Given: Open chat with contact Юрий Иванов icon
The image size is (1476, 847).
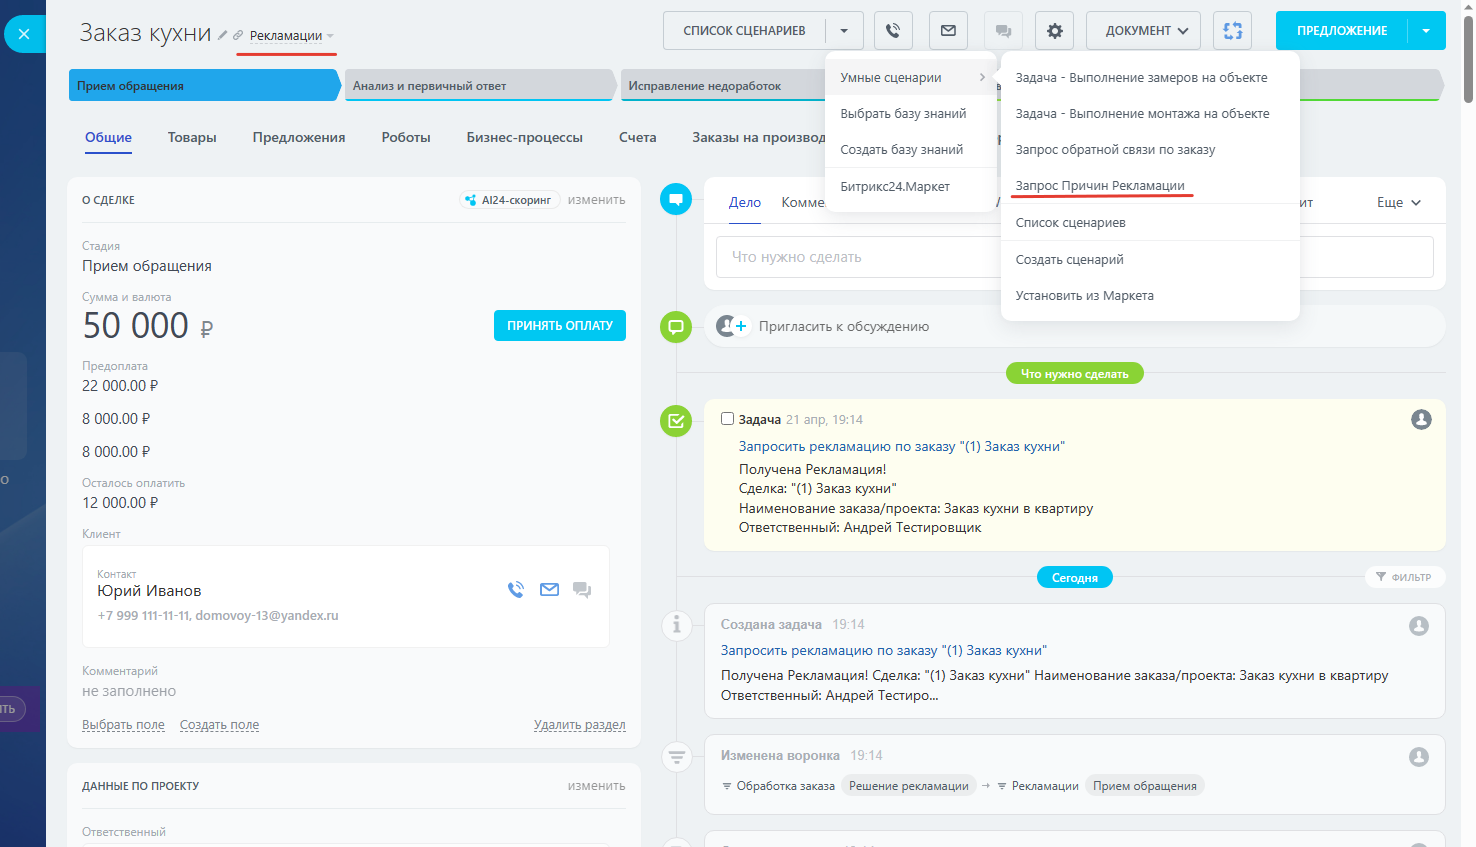Looking at the screenshot, I should click(x=582, y=590).
